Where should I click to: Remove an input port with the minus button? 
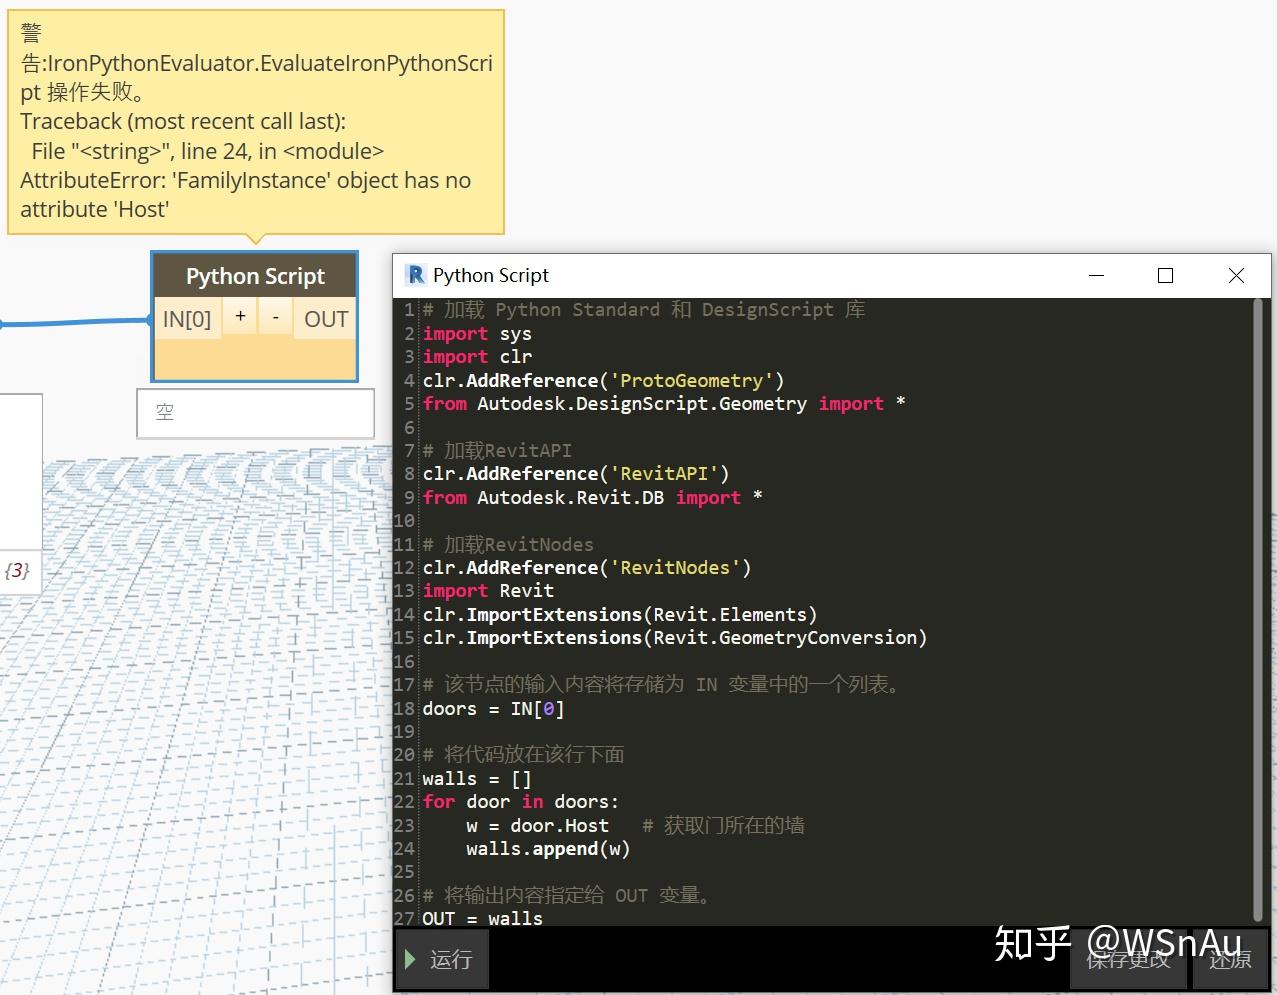click(x=275, y=317)
